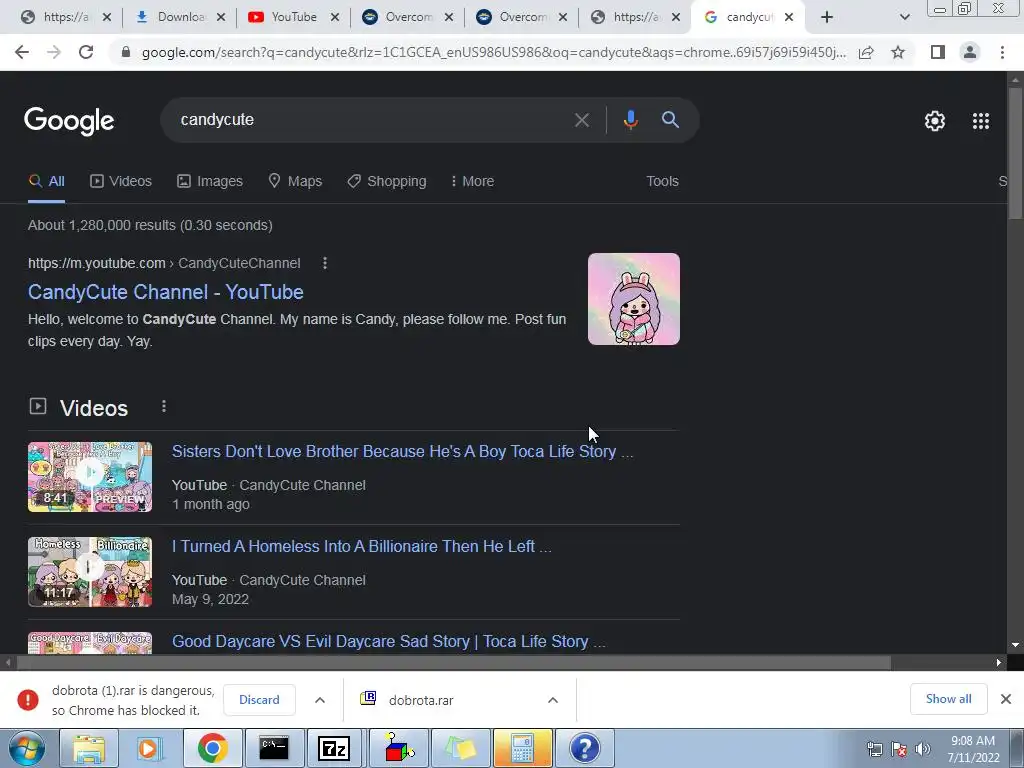Open Google apps grid
The image size is (1024, 768).
coord(981,121)
